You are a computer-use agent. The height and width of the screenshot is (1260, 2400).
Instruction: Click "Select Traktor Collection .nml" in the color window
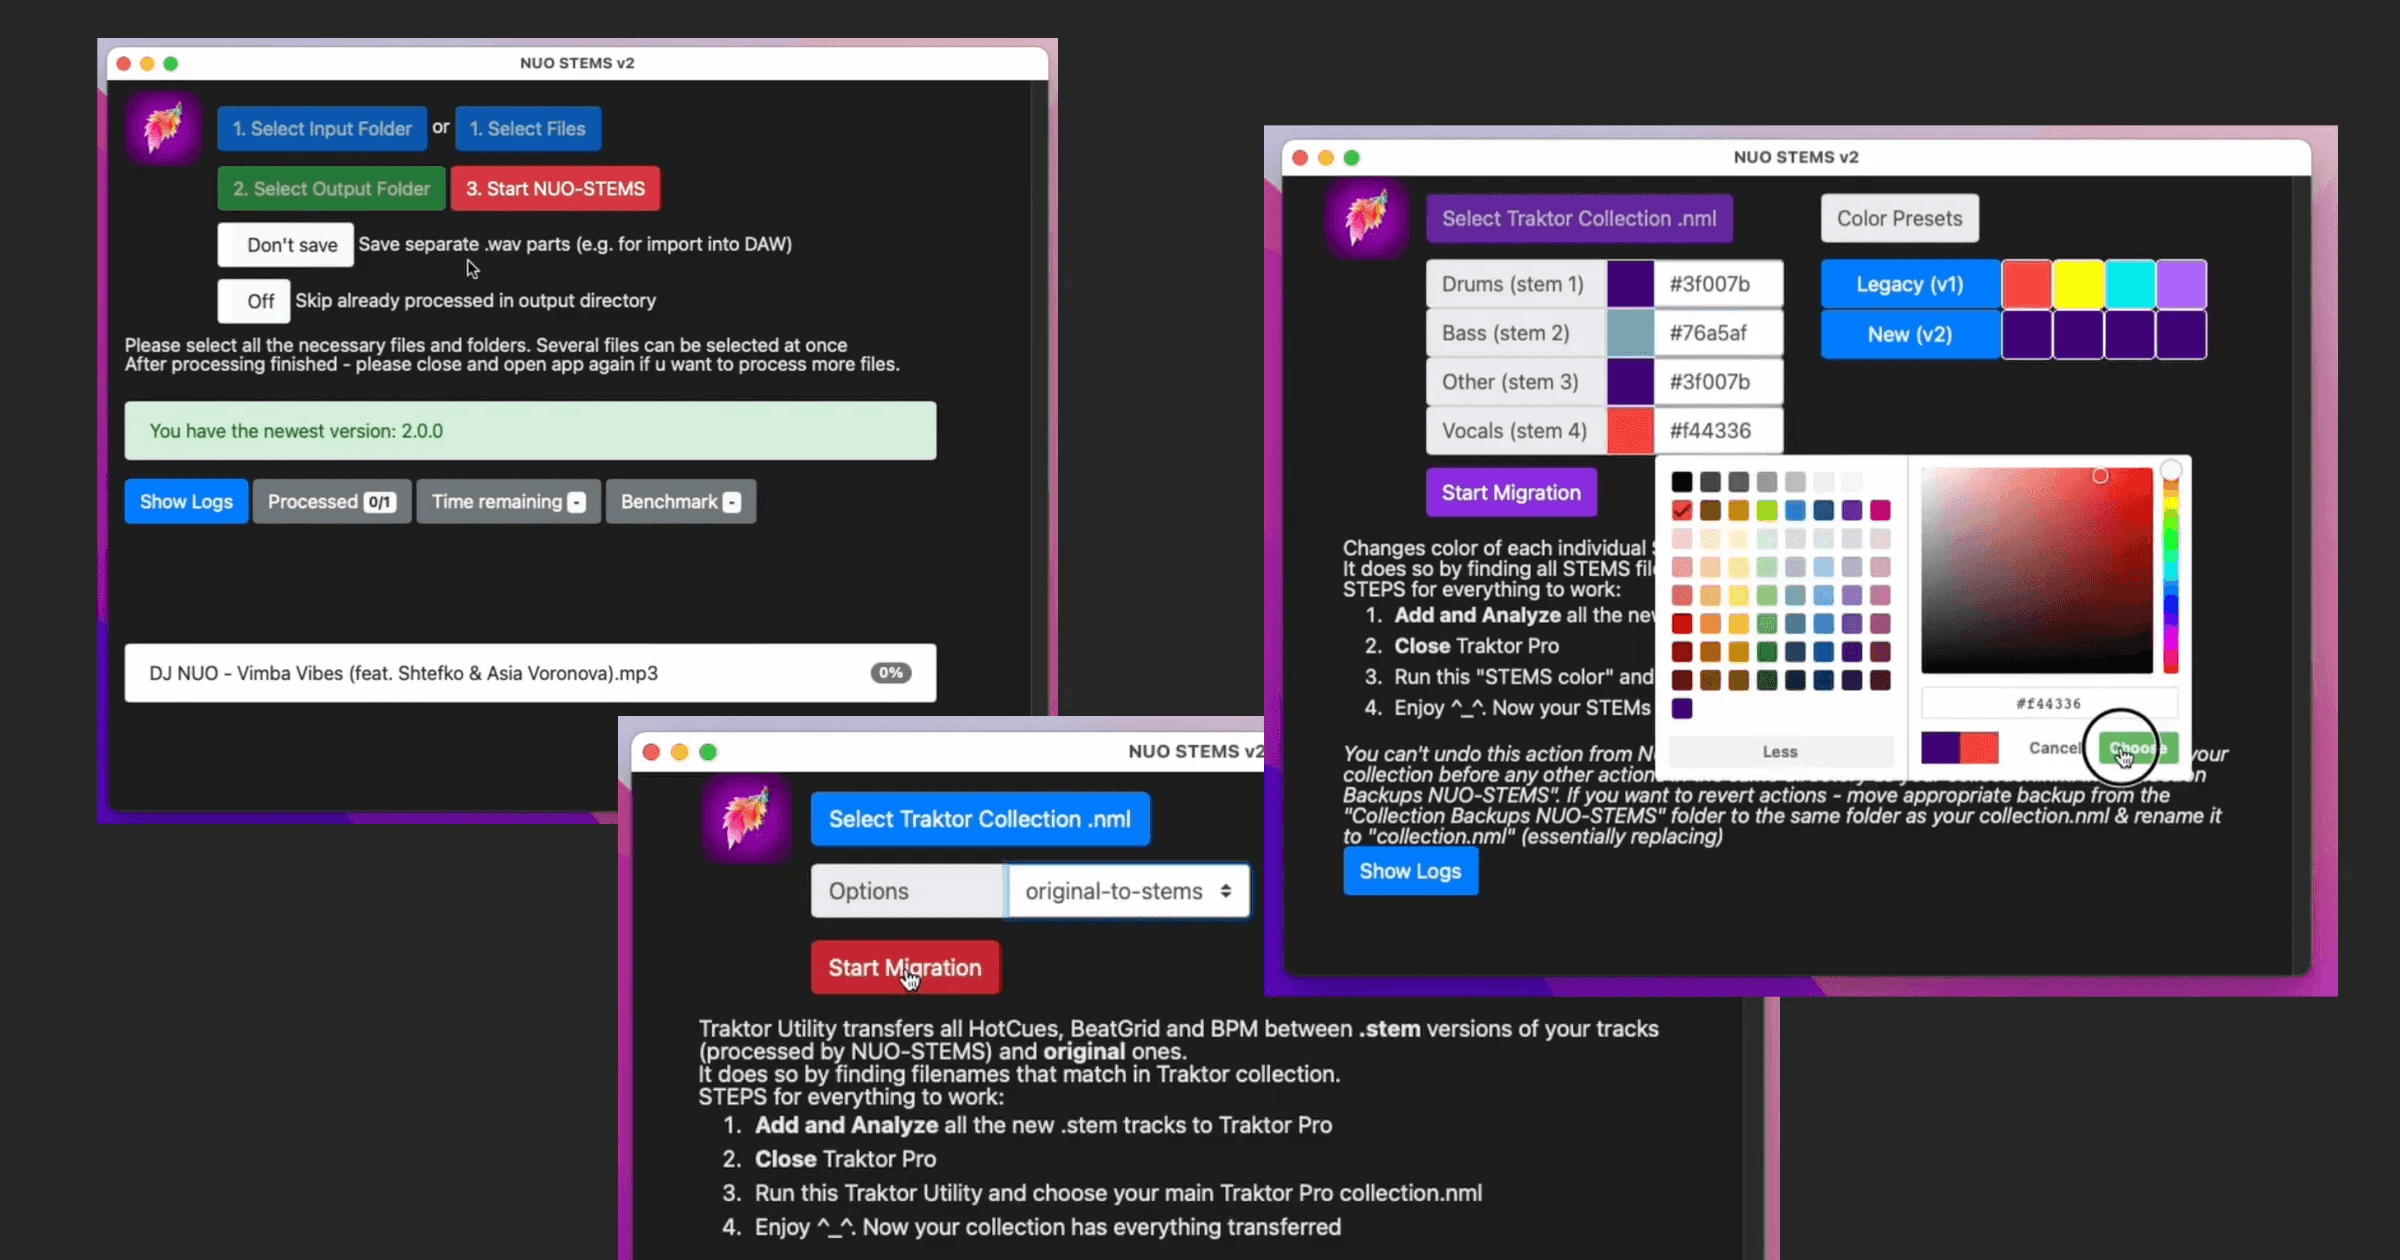tap(1578, 218)
